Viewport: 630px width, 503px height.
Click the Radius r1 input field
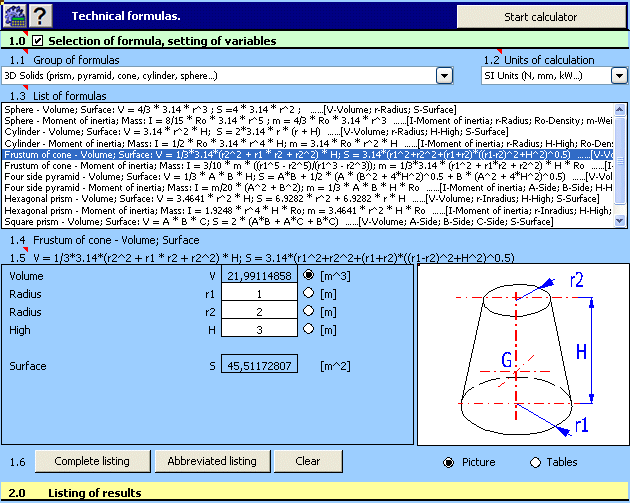tap(259, 294)
